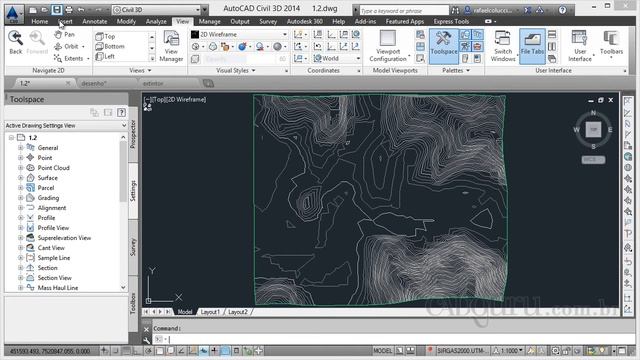
Task: Open the 2D Wireframe visual style dropdown
Action: (239, 35)
